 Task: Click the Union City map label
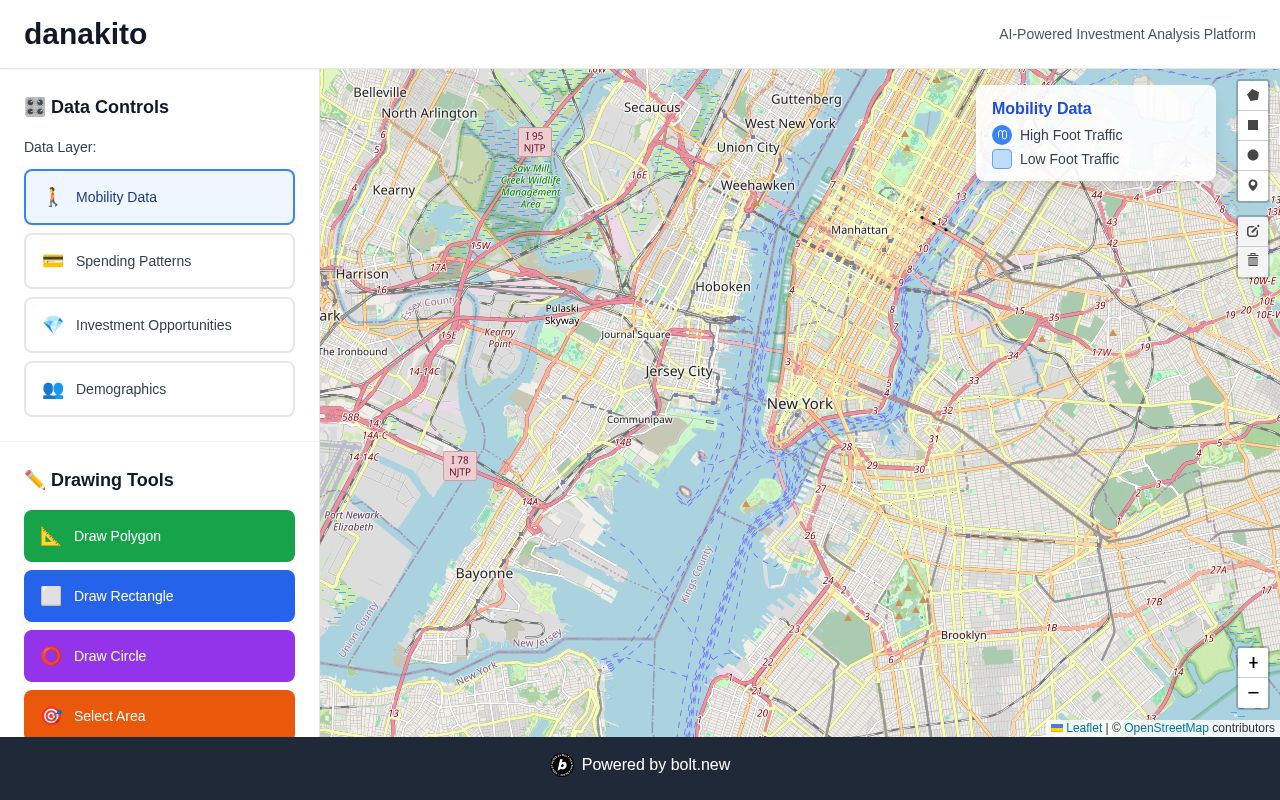pos(748,147)
